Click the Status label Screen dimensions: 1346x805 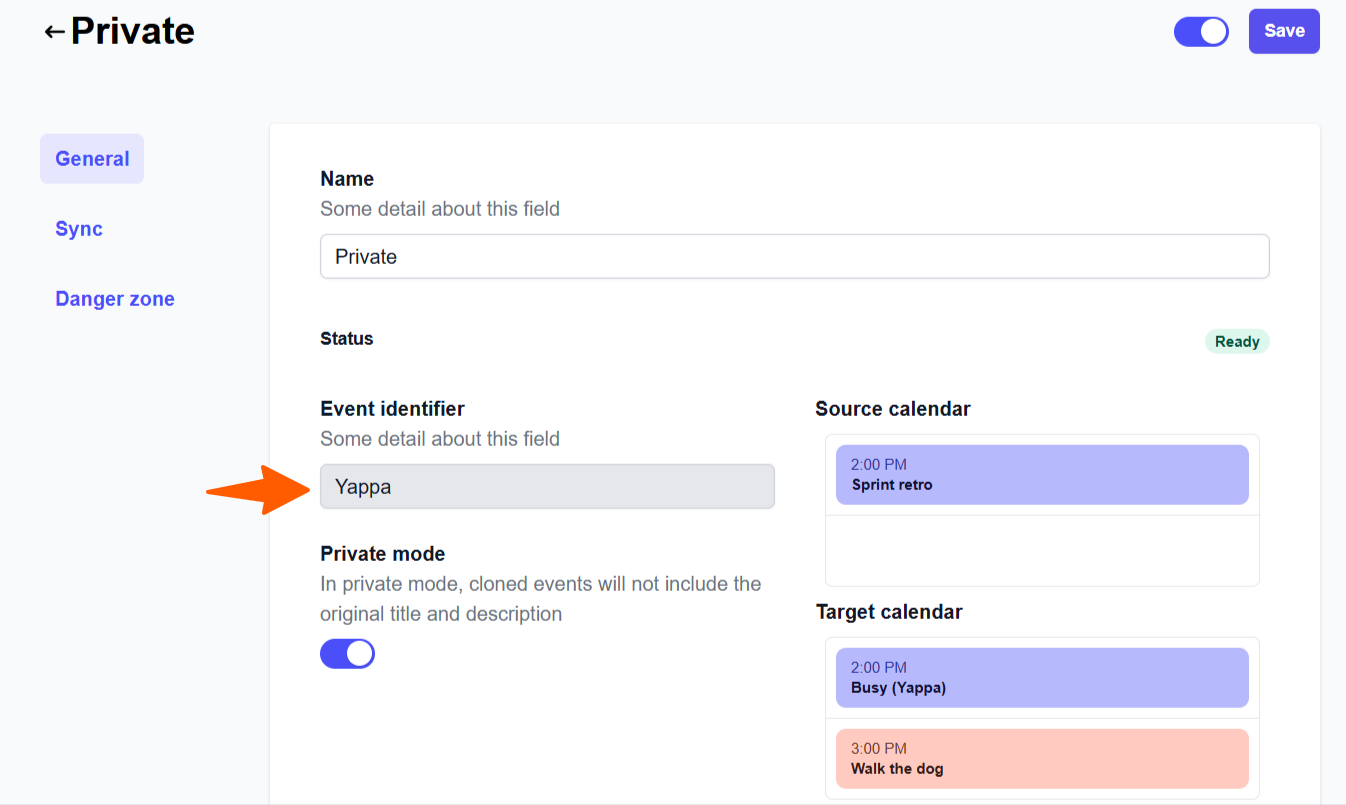[x=347, y=339]
